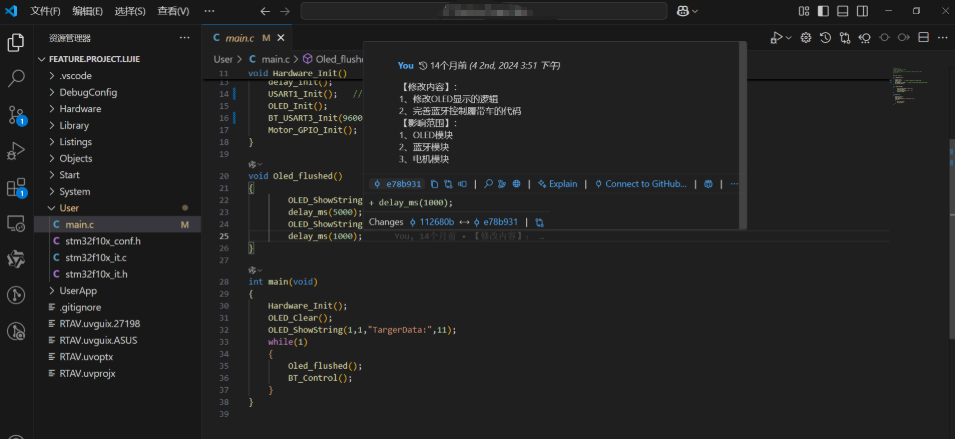
Task: Open changes with previous revision icon
Action: (x=865, y=38)
